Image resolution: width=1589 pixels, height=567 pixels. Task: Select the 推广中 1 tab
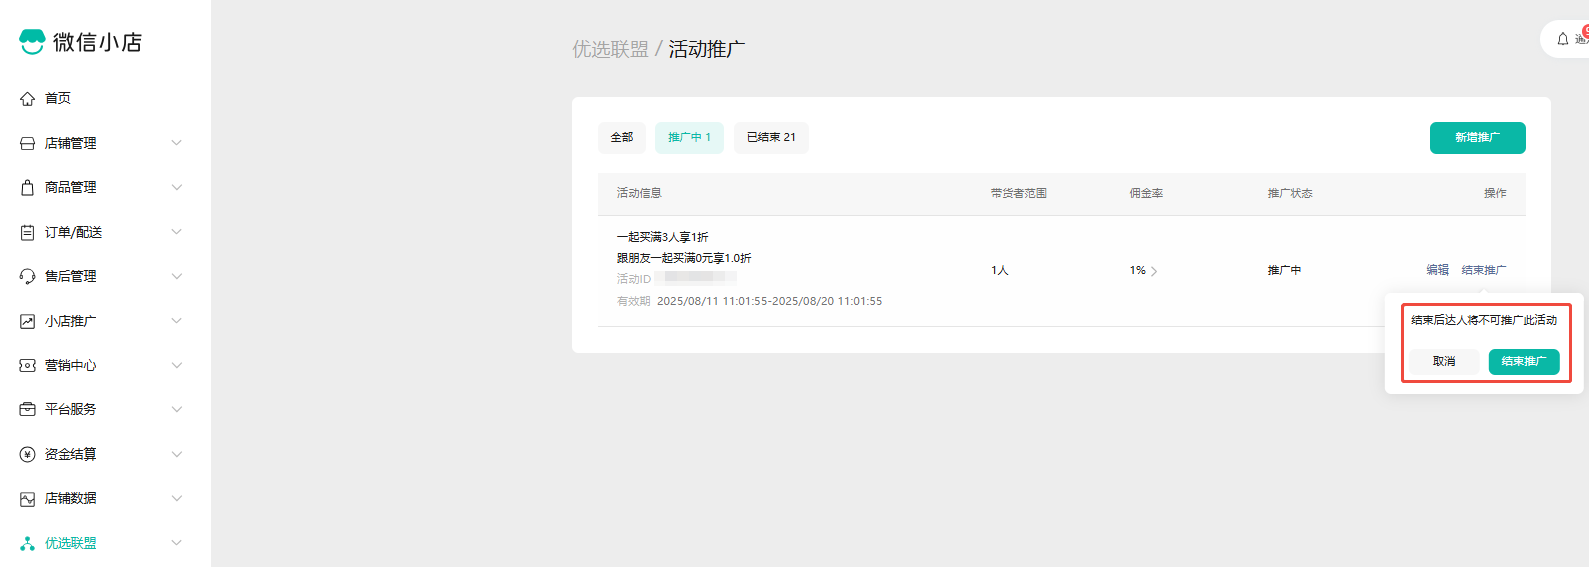(689, 138)
